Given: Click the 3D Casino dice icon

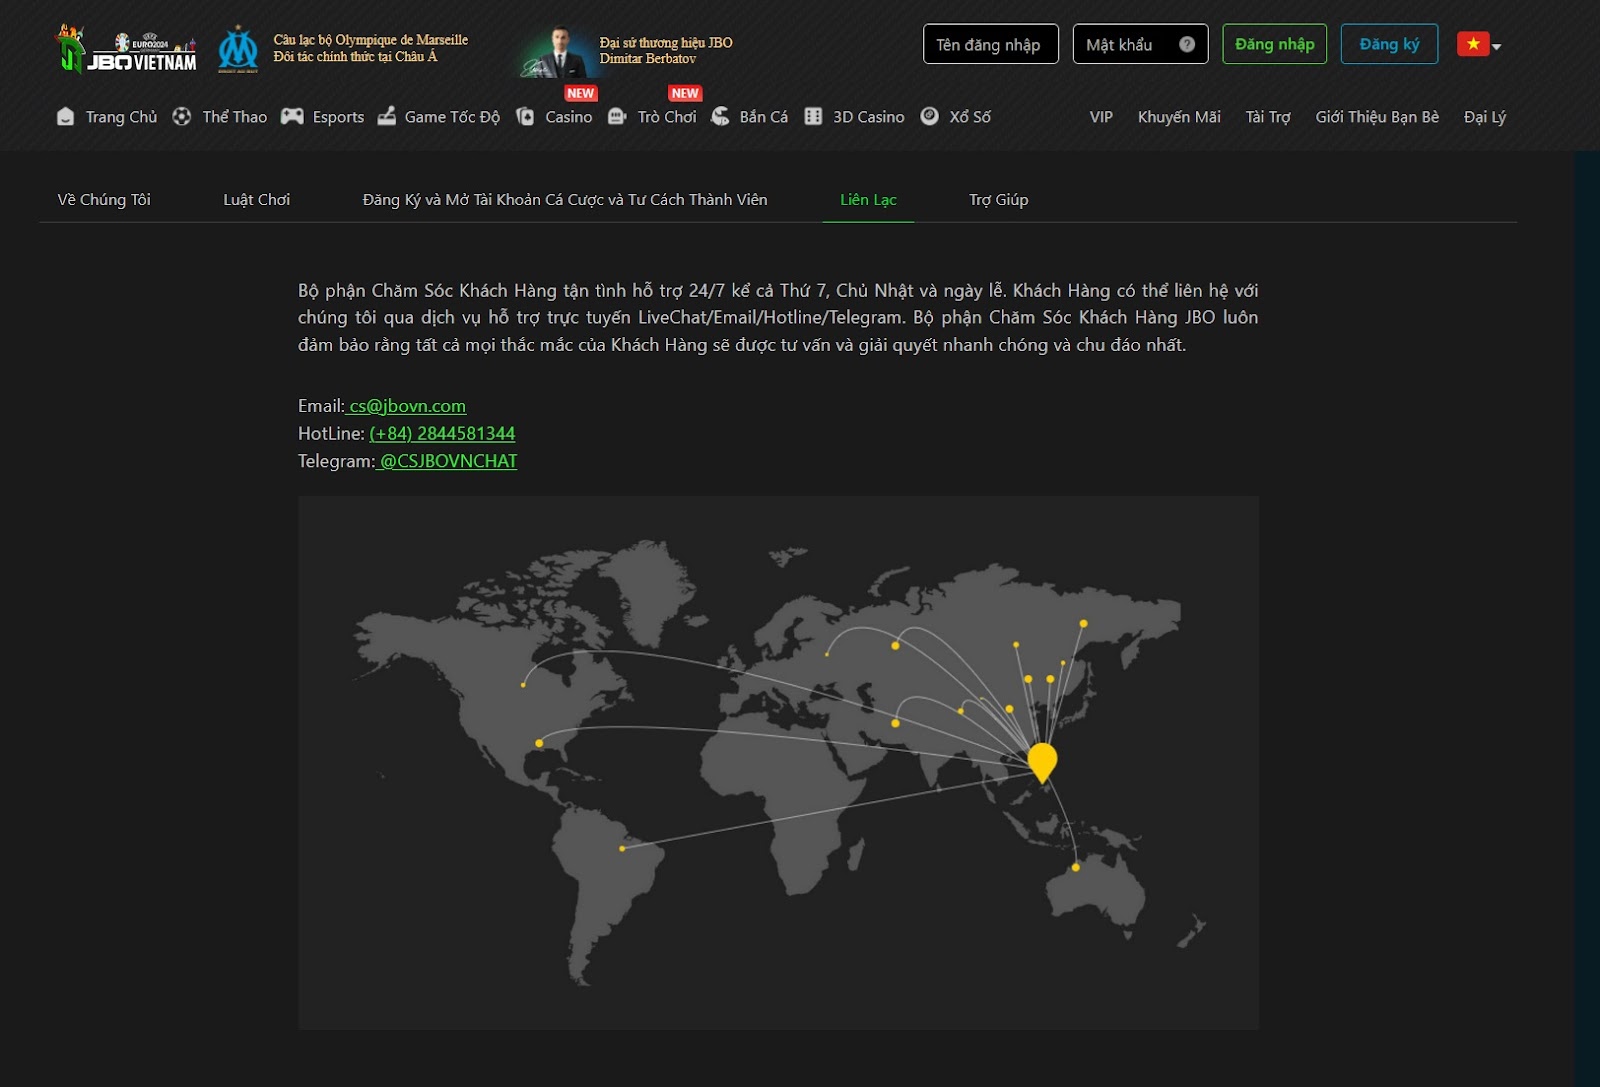Looking at the screenshot, I should (x=813, y=116).
